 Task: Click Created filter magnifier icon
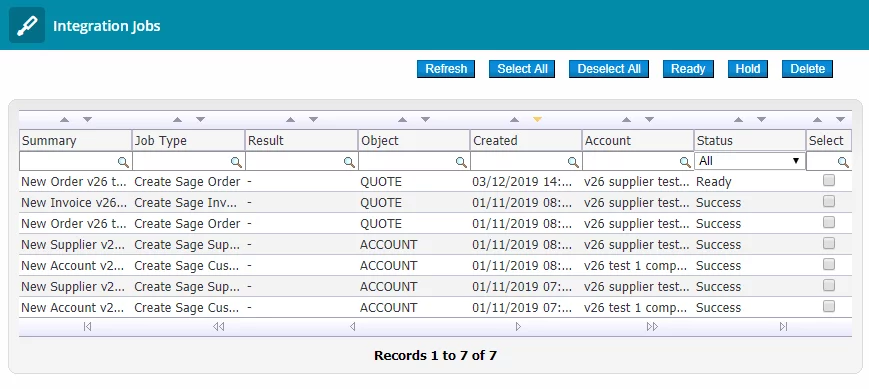(574, 162)
